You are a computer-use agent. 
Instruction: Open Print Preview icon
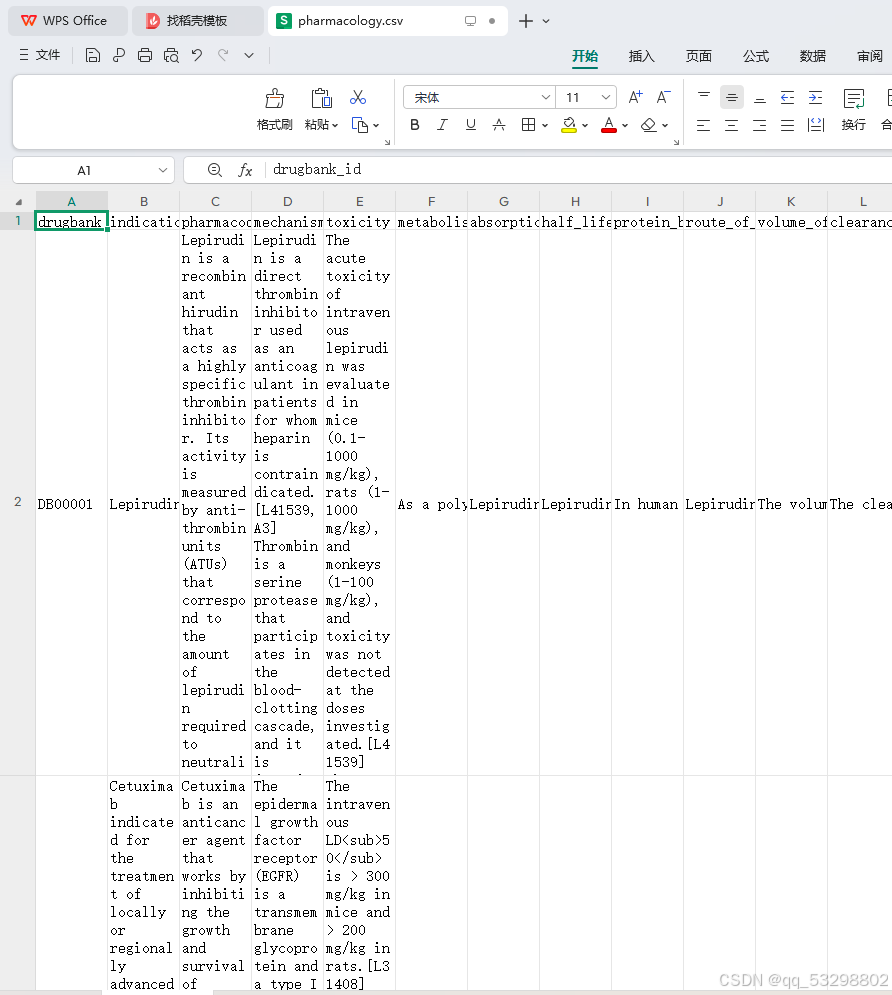(x=171, y=55)
